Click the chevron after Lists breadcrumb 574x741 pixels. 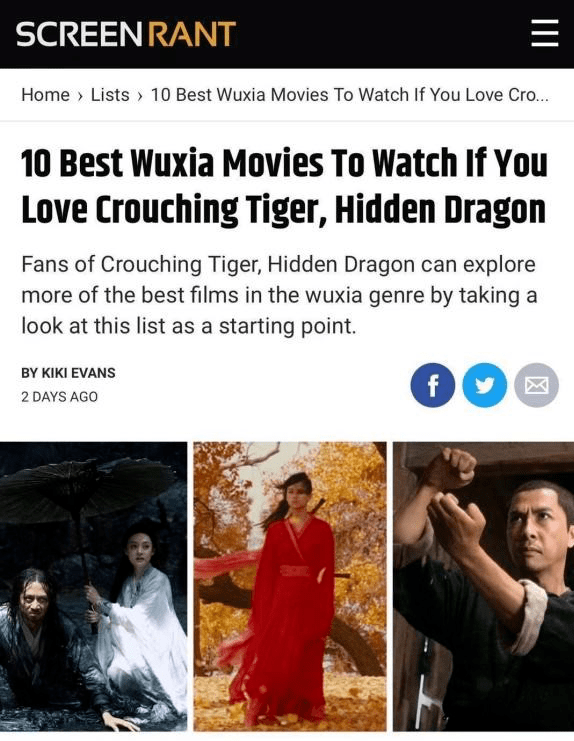click(140, 96)
